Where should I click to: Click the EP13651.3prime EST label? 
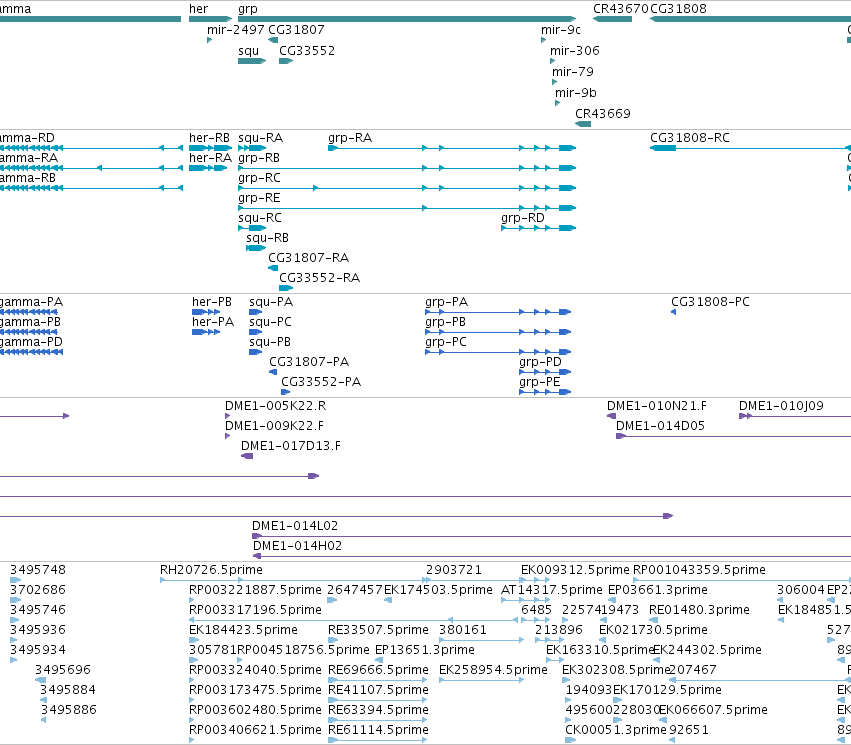[x=424, y=650]
